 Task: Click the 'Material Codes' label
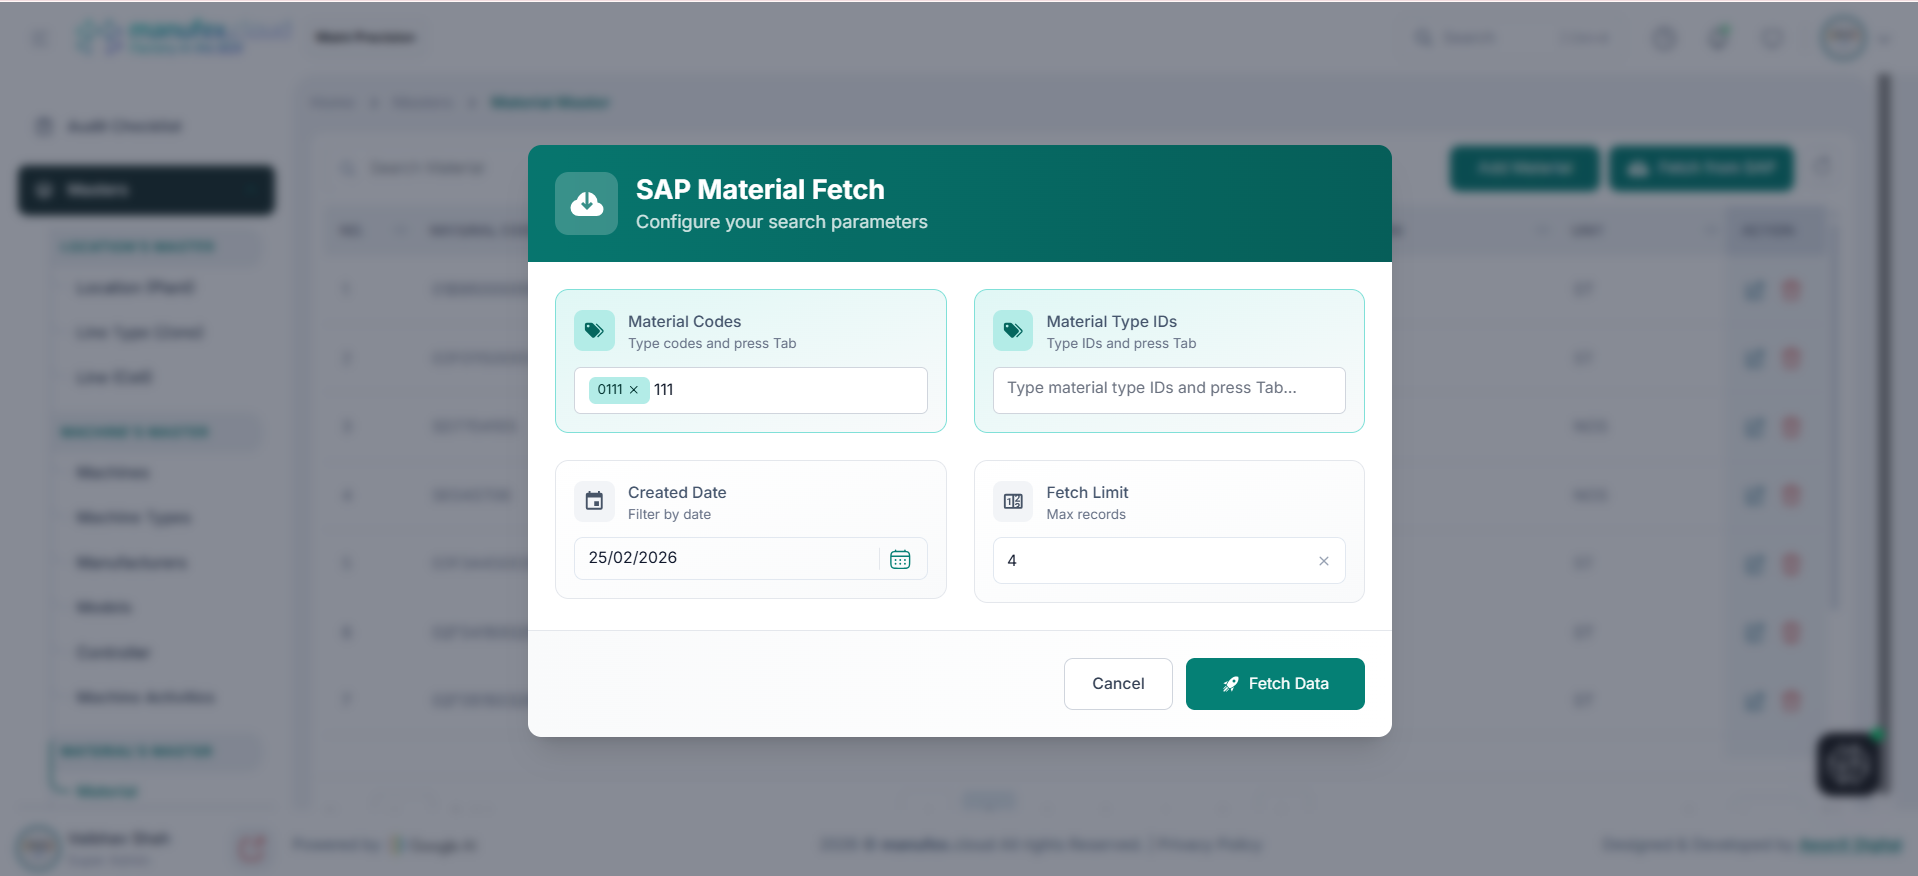click(x=684, y=321)
